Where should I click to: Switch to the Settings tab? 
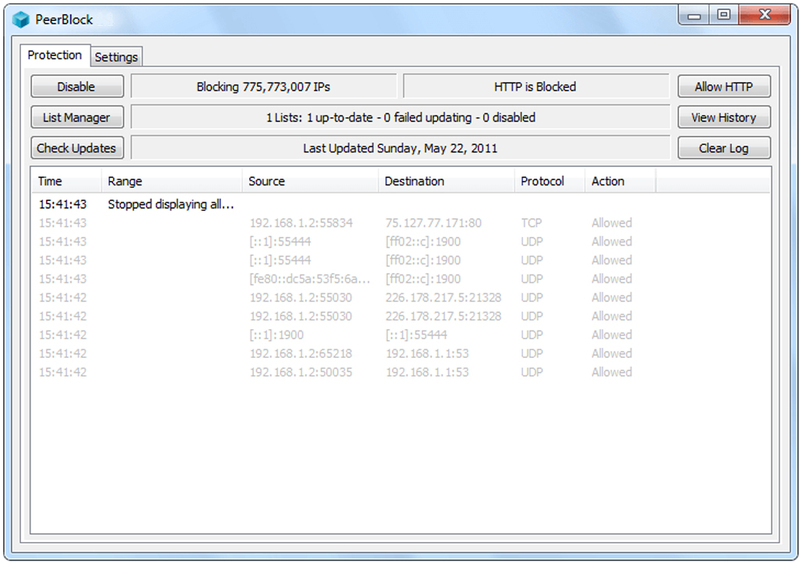[x=116, y=57]
